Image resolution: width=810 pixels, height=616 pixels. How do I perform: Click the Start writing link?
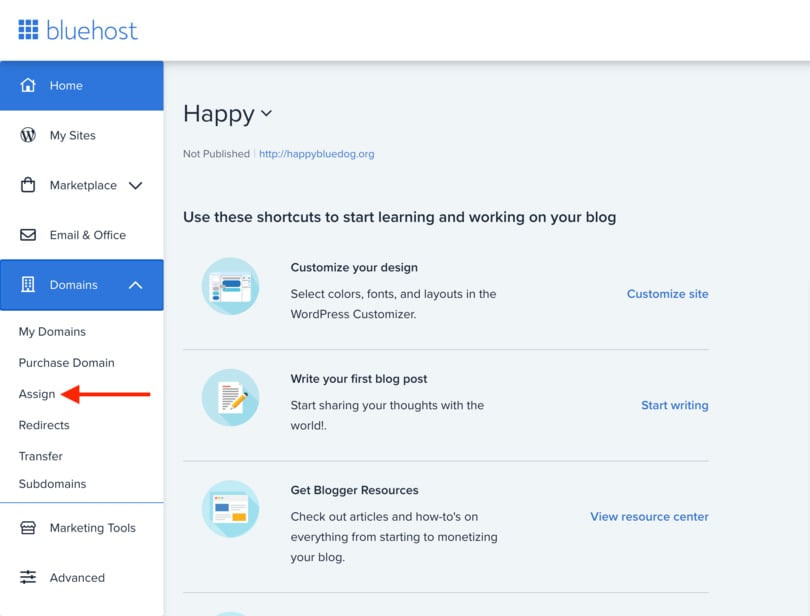675,405
